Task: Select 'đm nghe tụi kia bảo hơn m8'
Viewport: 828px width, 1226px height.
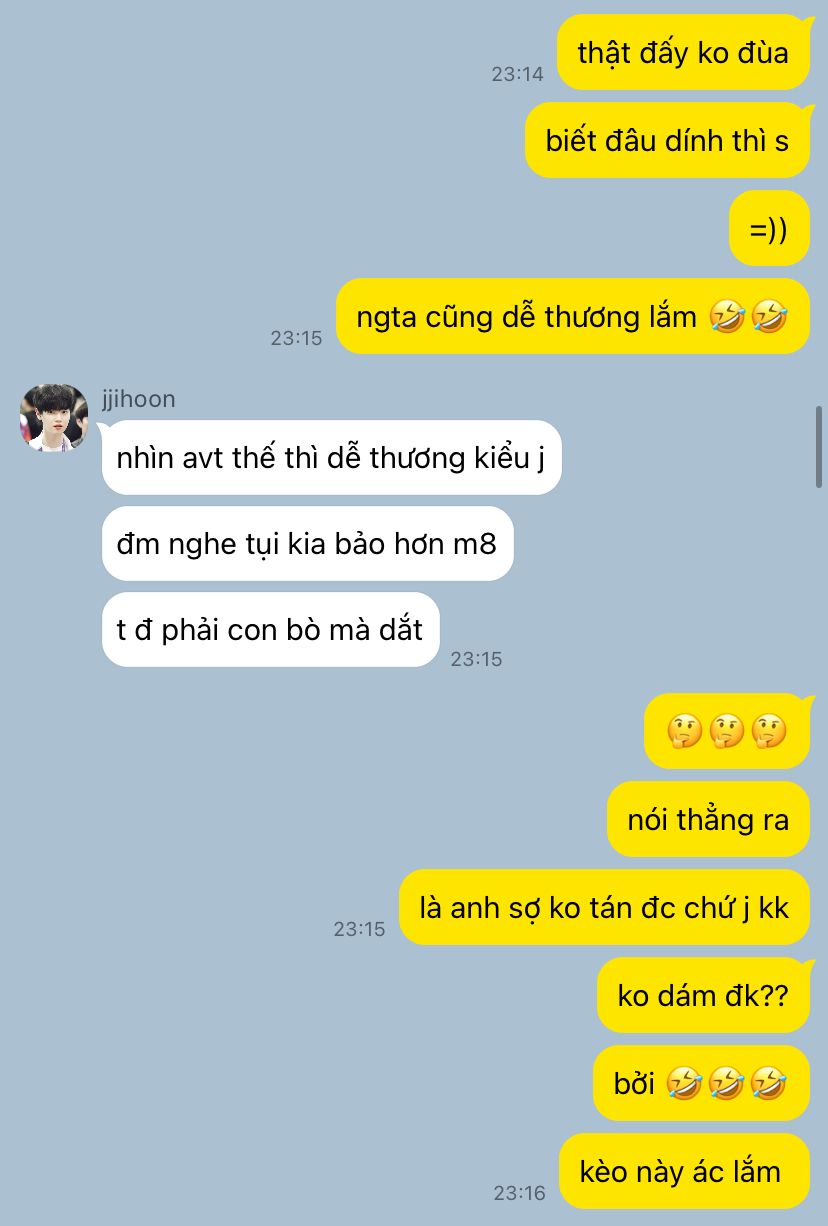Action: [308, 544]
